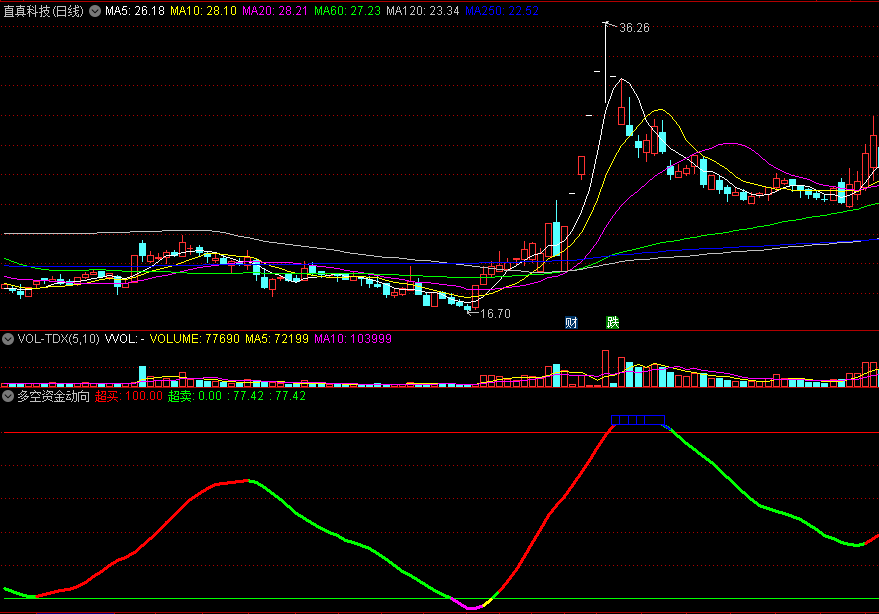
Task: Click the 16.70 low price label
Action: click(496, 314)
